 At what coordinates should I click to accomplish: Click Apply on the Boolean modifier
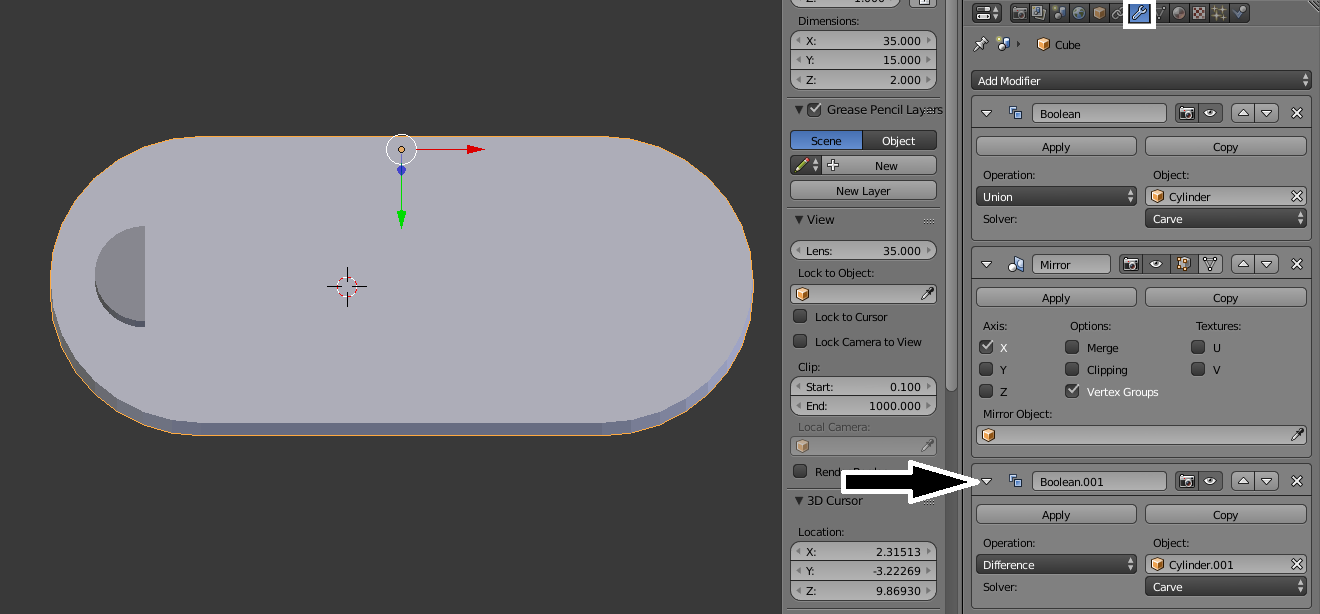pos(1056,147)
